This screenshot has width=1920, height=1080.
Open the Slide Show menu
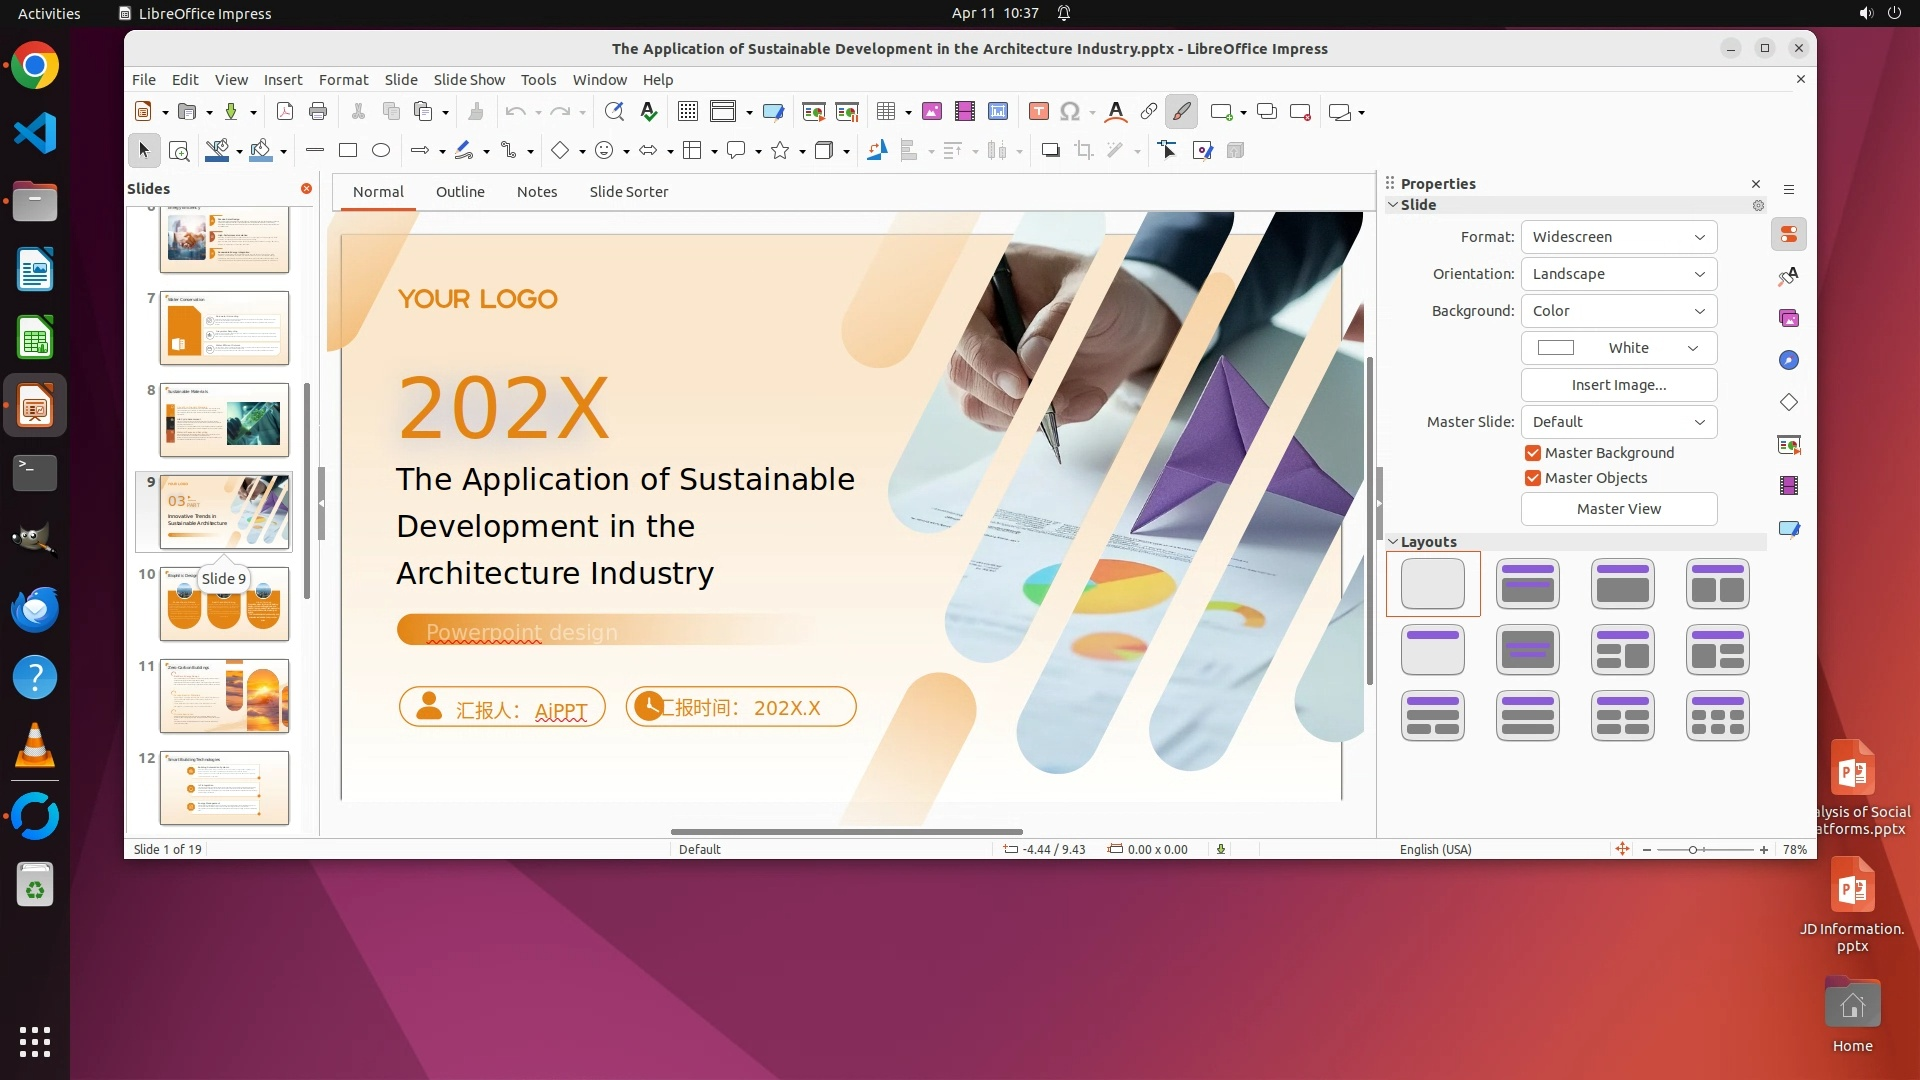pos(469,80)
